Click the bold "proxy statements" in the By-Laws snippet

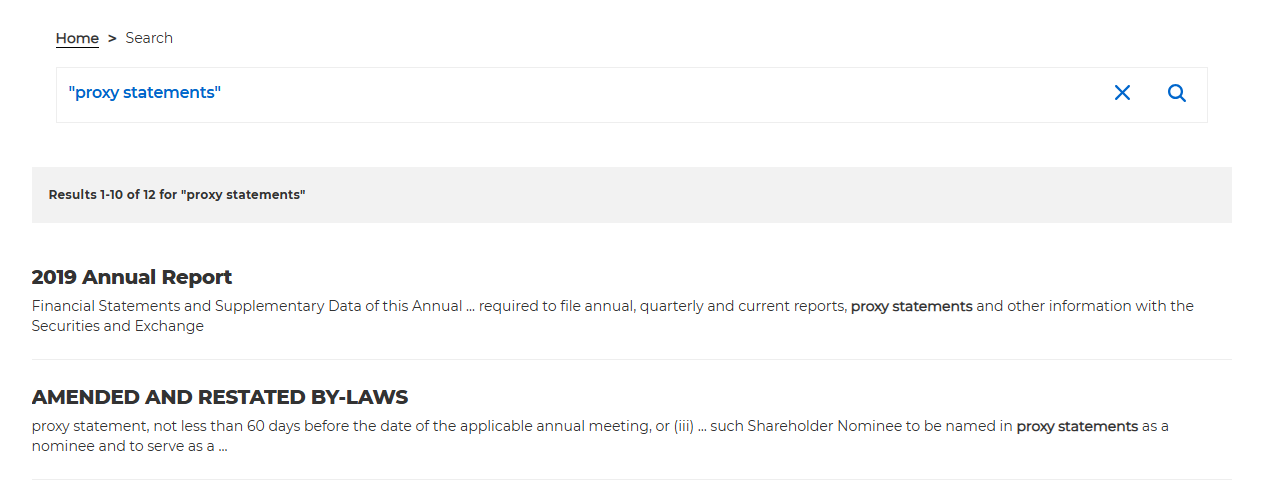(1077, 426)
